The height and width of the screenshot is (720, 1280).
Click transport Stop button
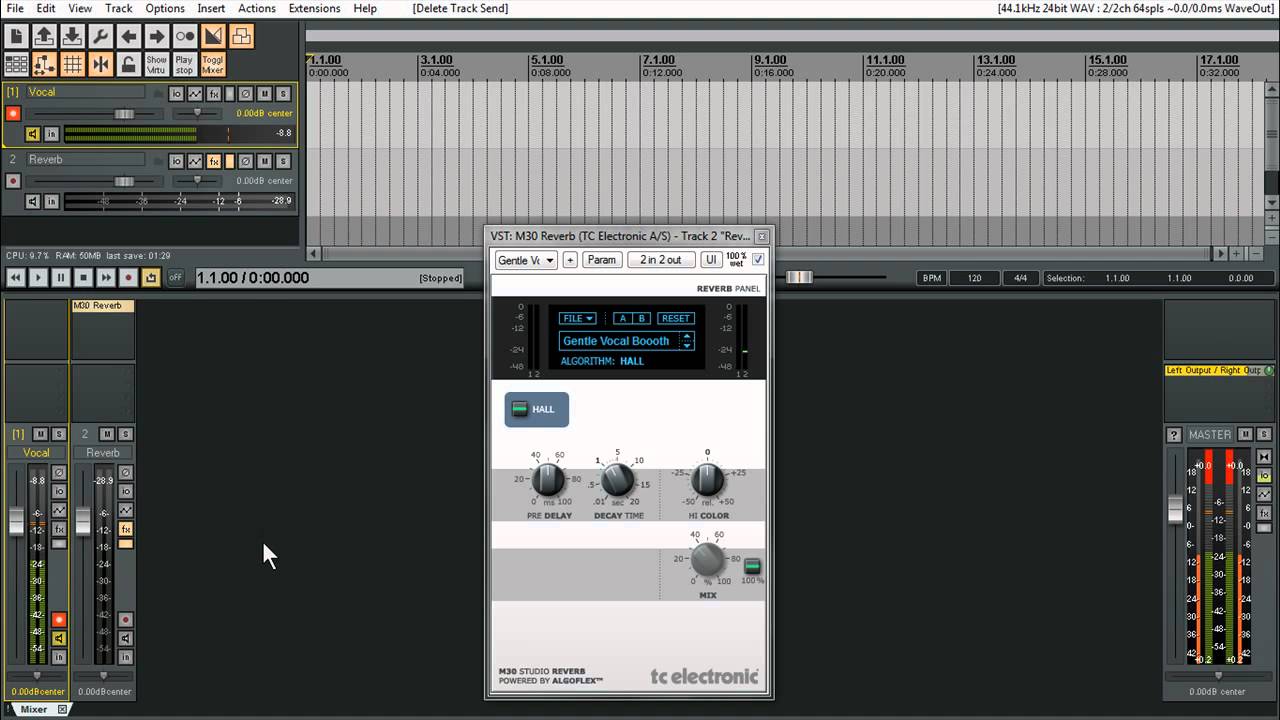[x=83, y=277]
